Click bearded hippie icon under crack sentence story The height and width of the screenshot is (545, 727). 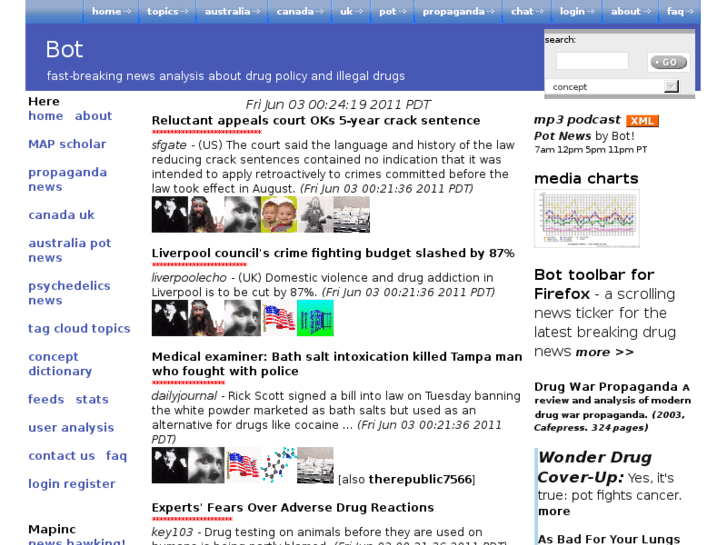(206, 214)
